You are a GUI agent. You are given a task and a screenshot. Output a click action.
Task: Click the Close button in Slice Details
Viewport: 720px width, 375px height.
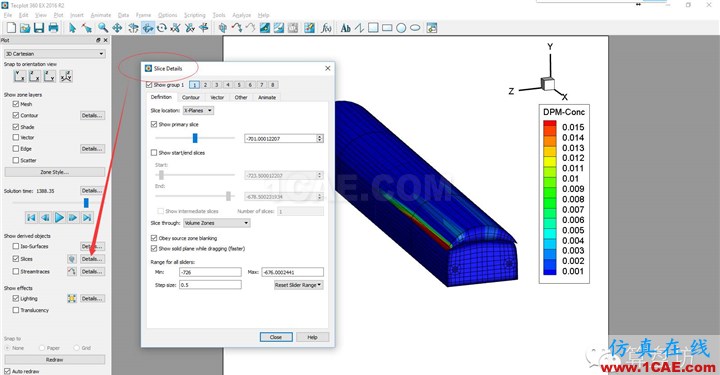[276, 337]
